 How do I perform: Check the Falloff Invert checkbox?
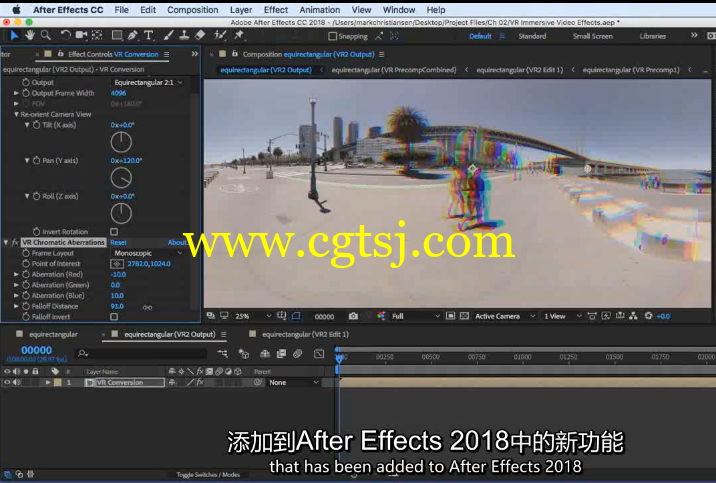(114, 317)
